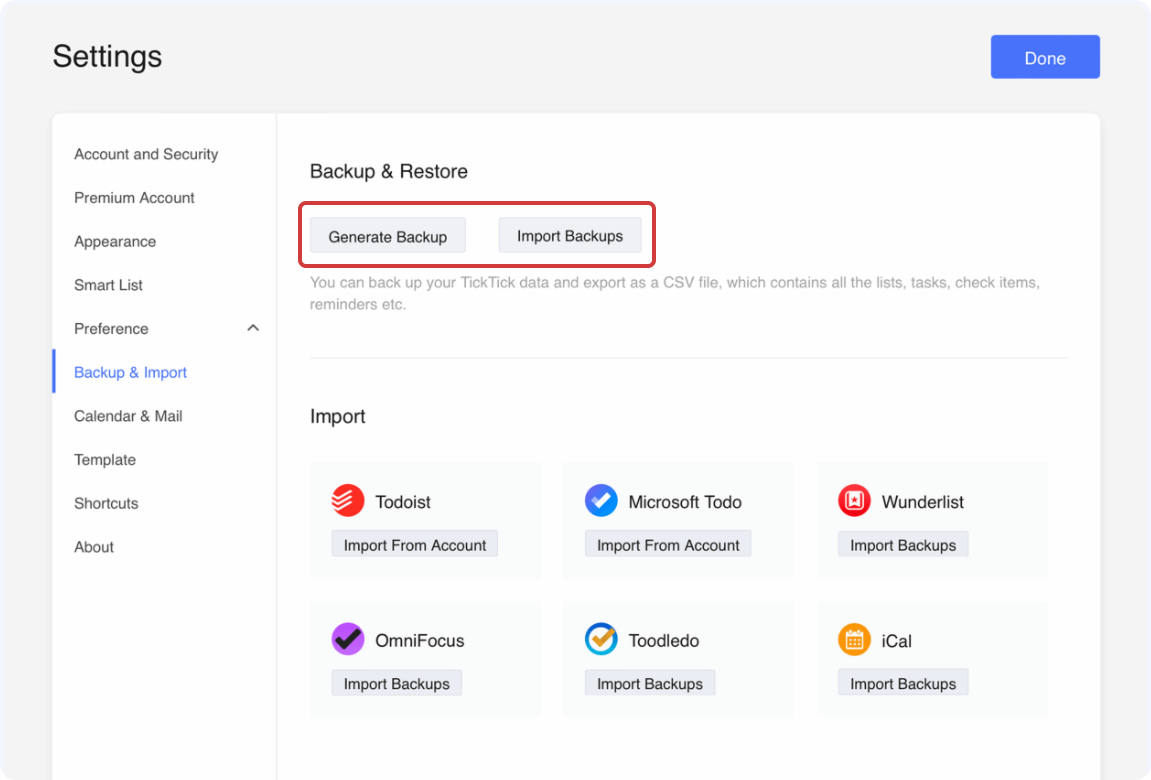Switch to Appearance settings

coord(115,241)
